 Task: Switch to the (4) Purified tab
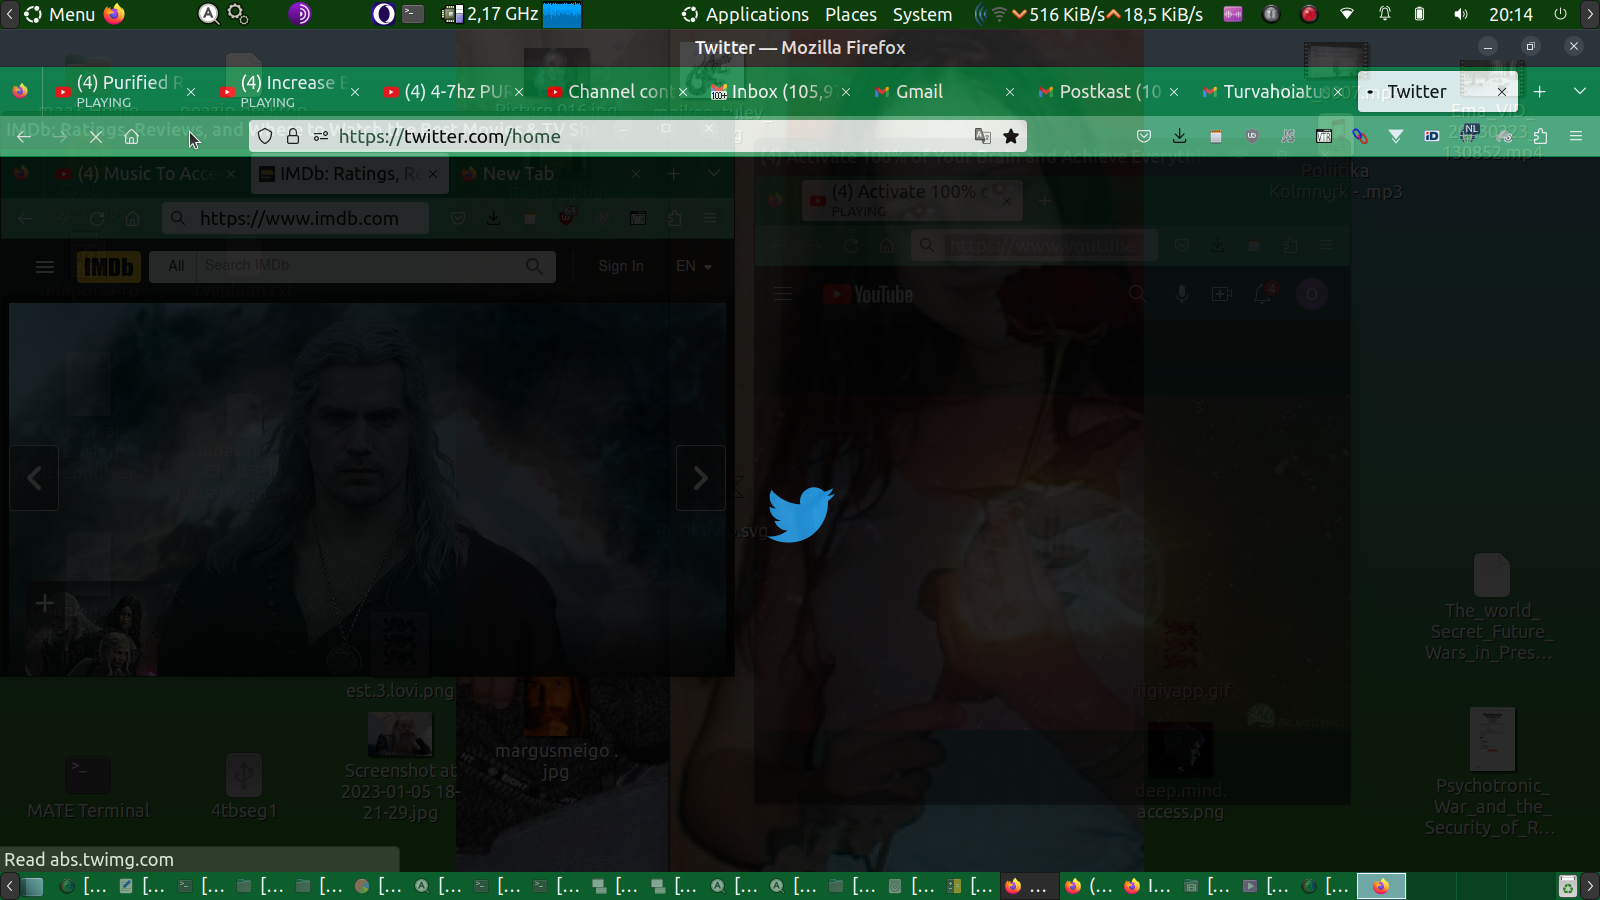[124, 91]
